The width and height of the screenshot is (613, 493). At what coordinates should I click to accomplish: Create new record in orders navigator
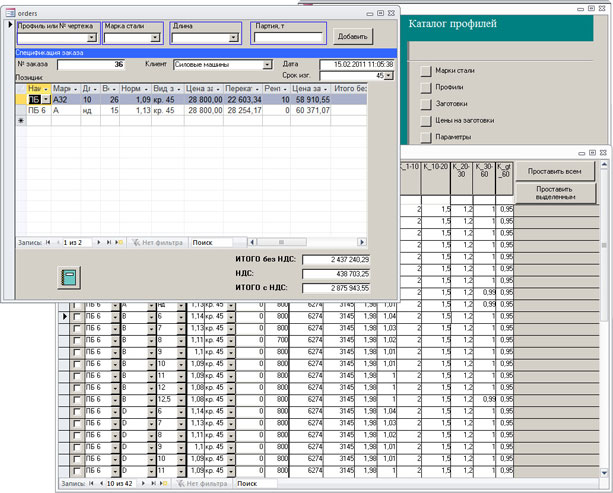coord(118,242)
